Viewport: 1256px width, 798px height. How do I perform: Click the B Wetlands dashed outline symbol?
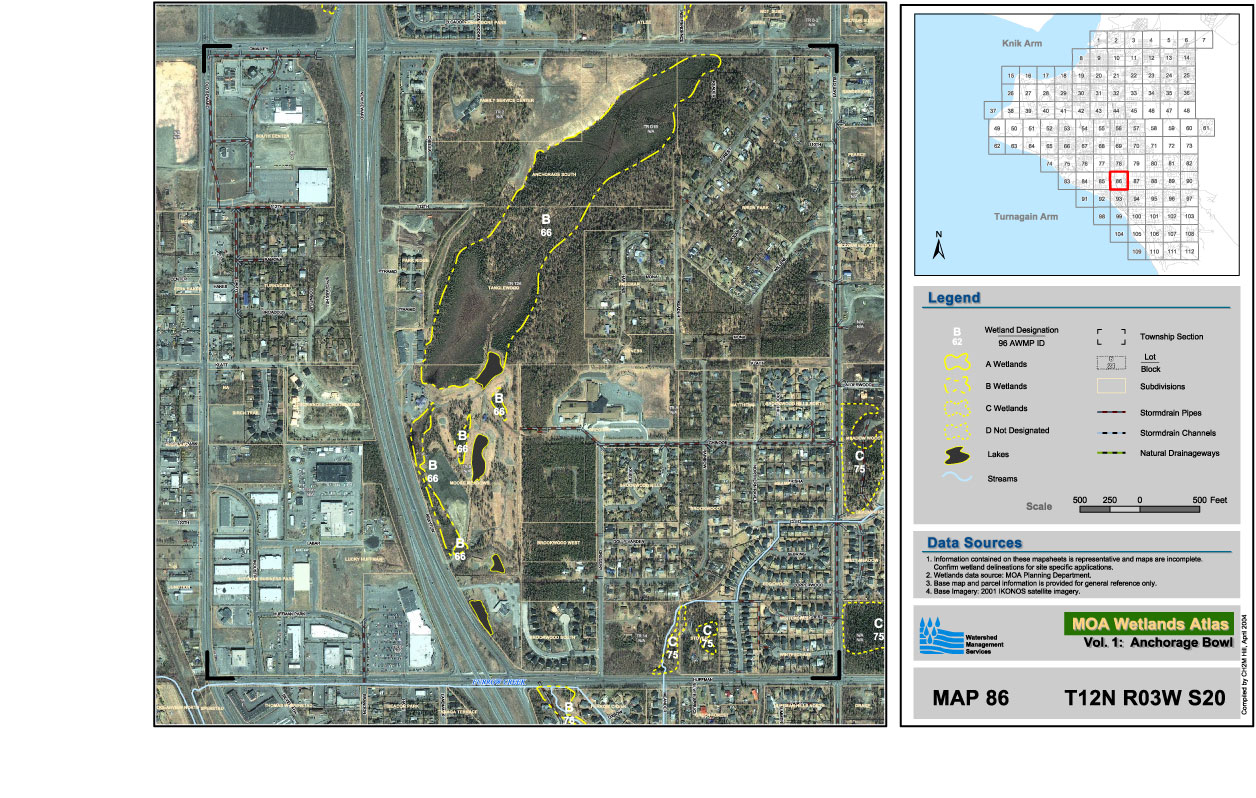click(x=958, y=386)
